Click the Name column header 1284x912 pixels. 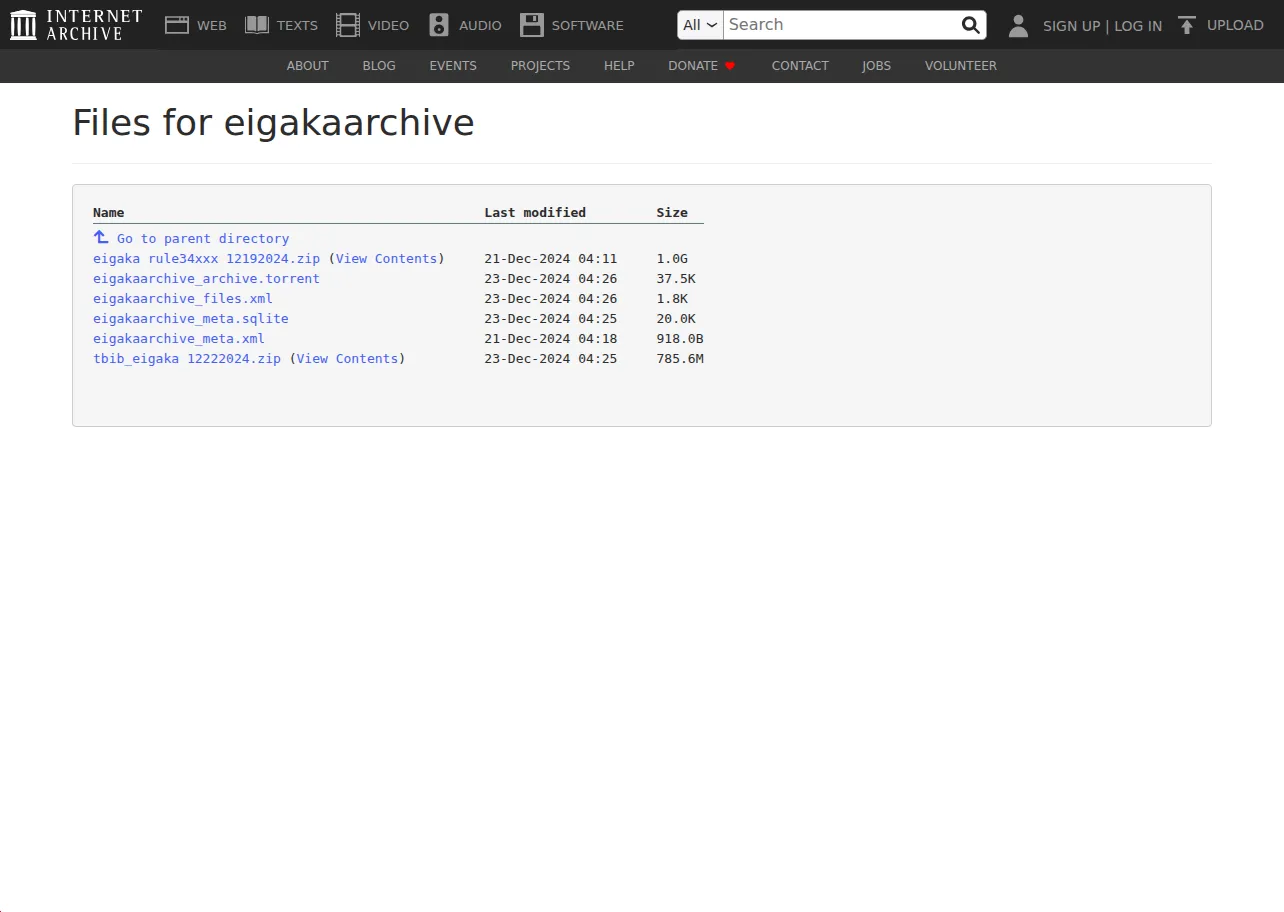click(109, 213)
